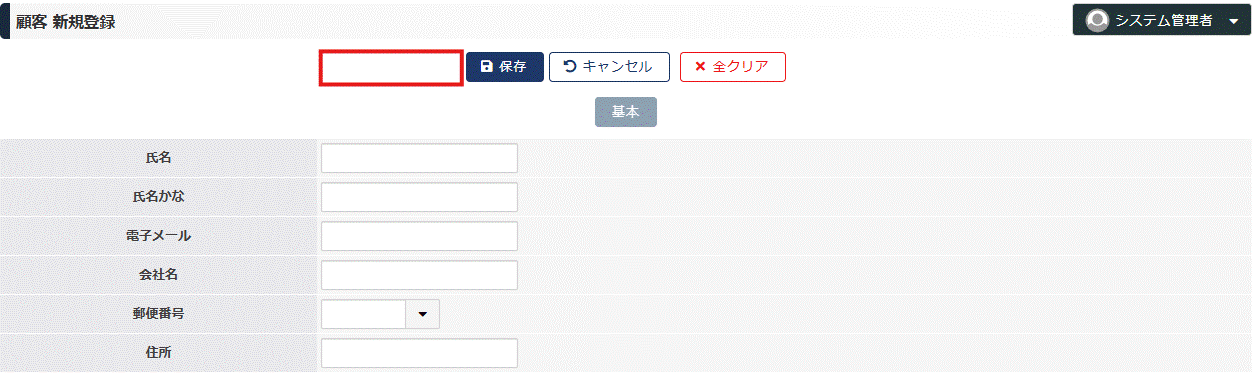Click the 電子メール field label
1252x375 pixels.
pyautogui.click(x=158, y=236)
